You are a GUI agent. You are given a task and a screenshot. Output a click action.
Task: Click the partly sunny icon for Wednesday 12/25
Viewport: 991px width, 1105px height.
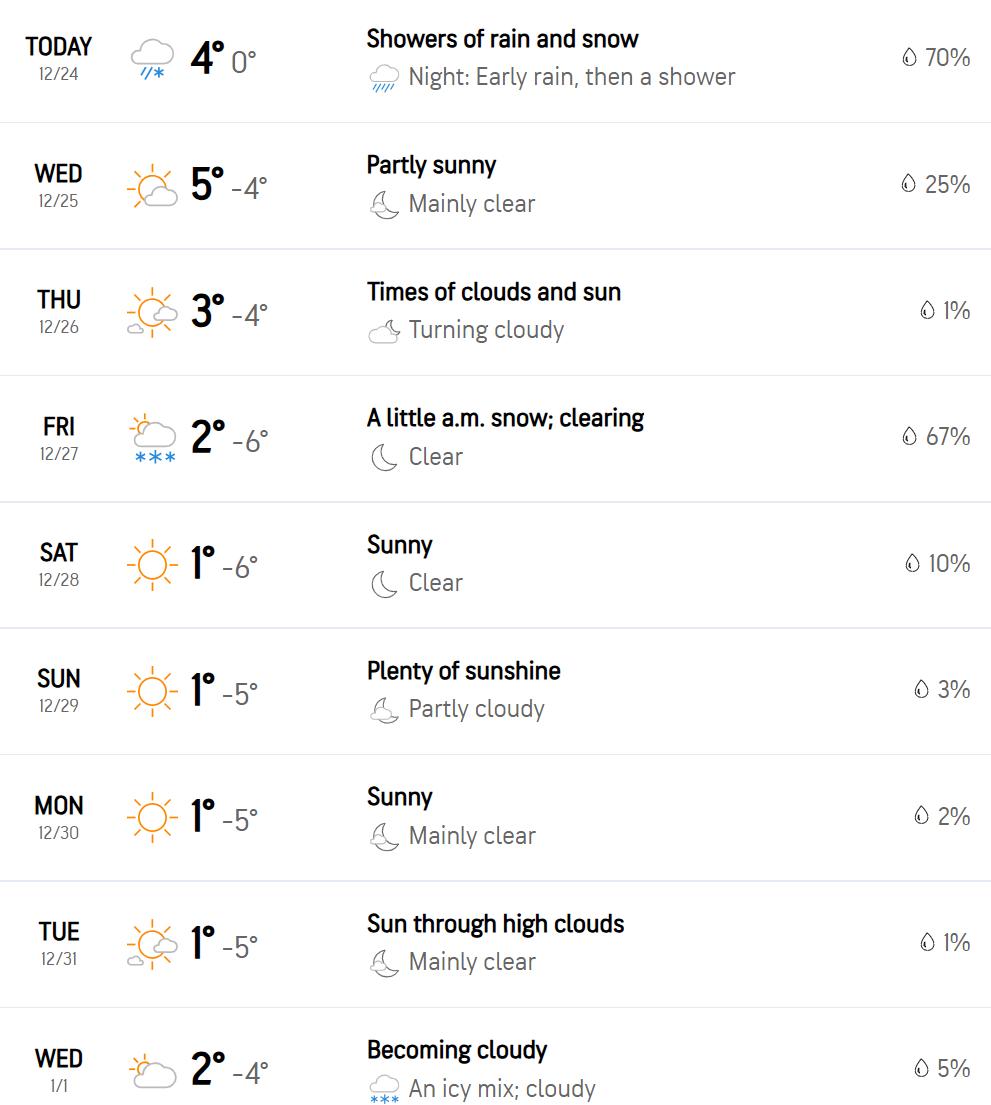[152, 187]
